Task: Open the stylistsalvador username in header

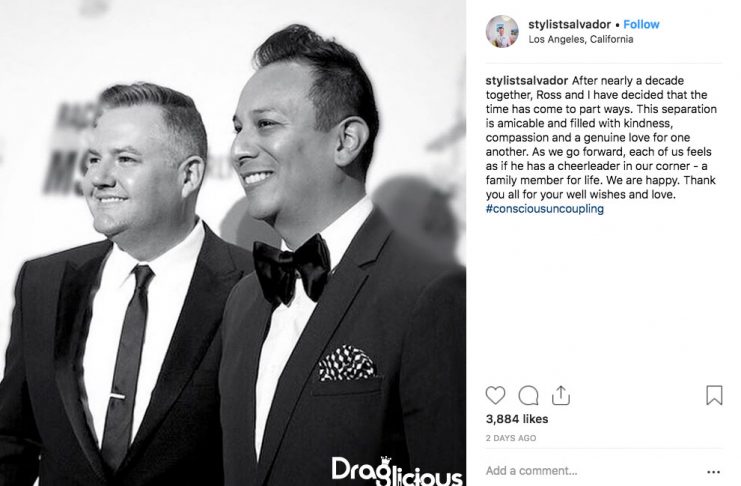Action: (x=569, y=24)
